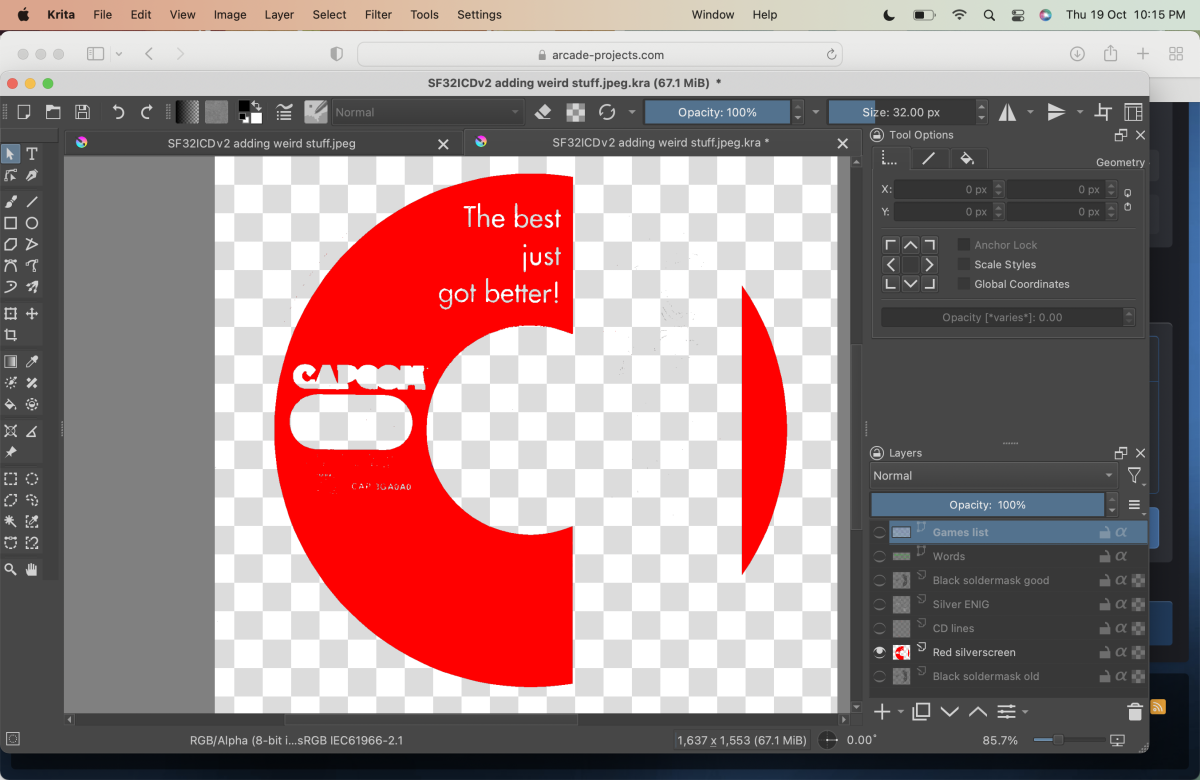This screenshot has width=1200, height=780.
Task: Select the Text tool in the toolbox
Action: [32, 153]
